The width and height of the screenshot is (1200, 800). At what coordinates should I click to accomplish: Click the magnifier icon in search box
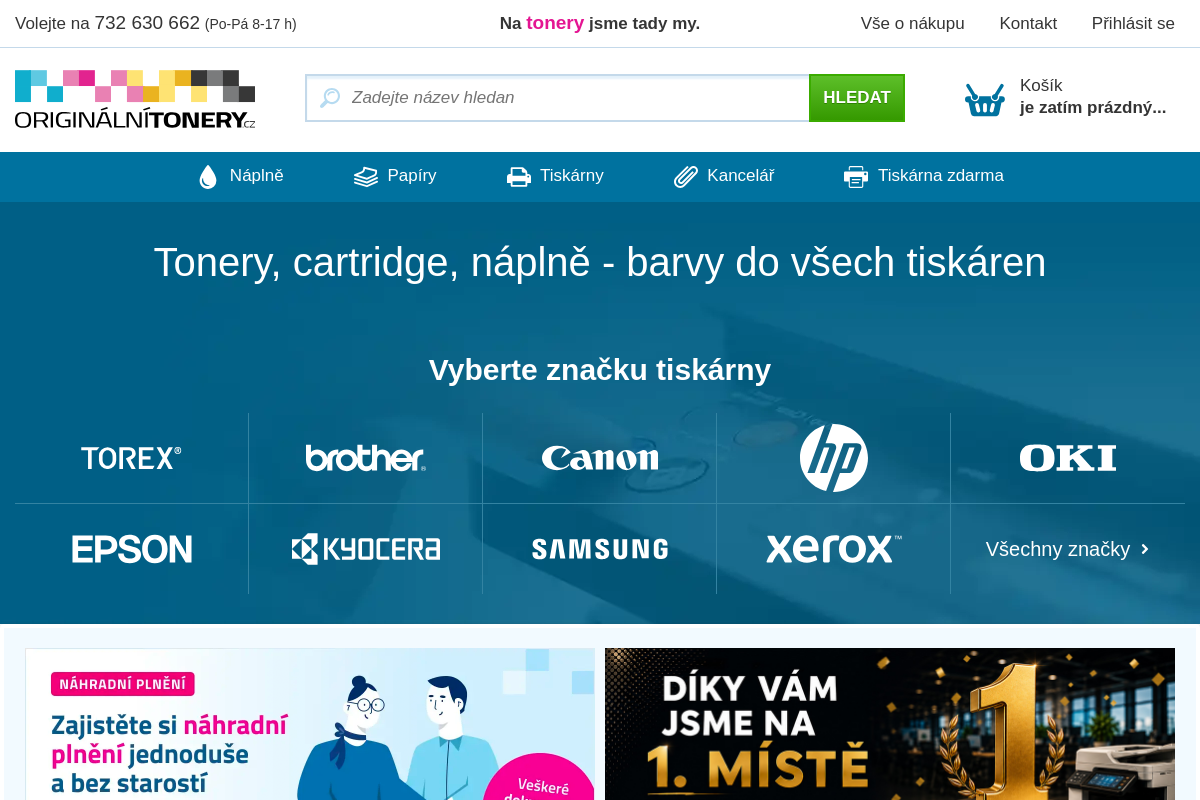point(330,98)
